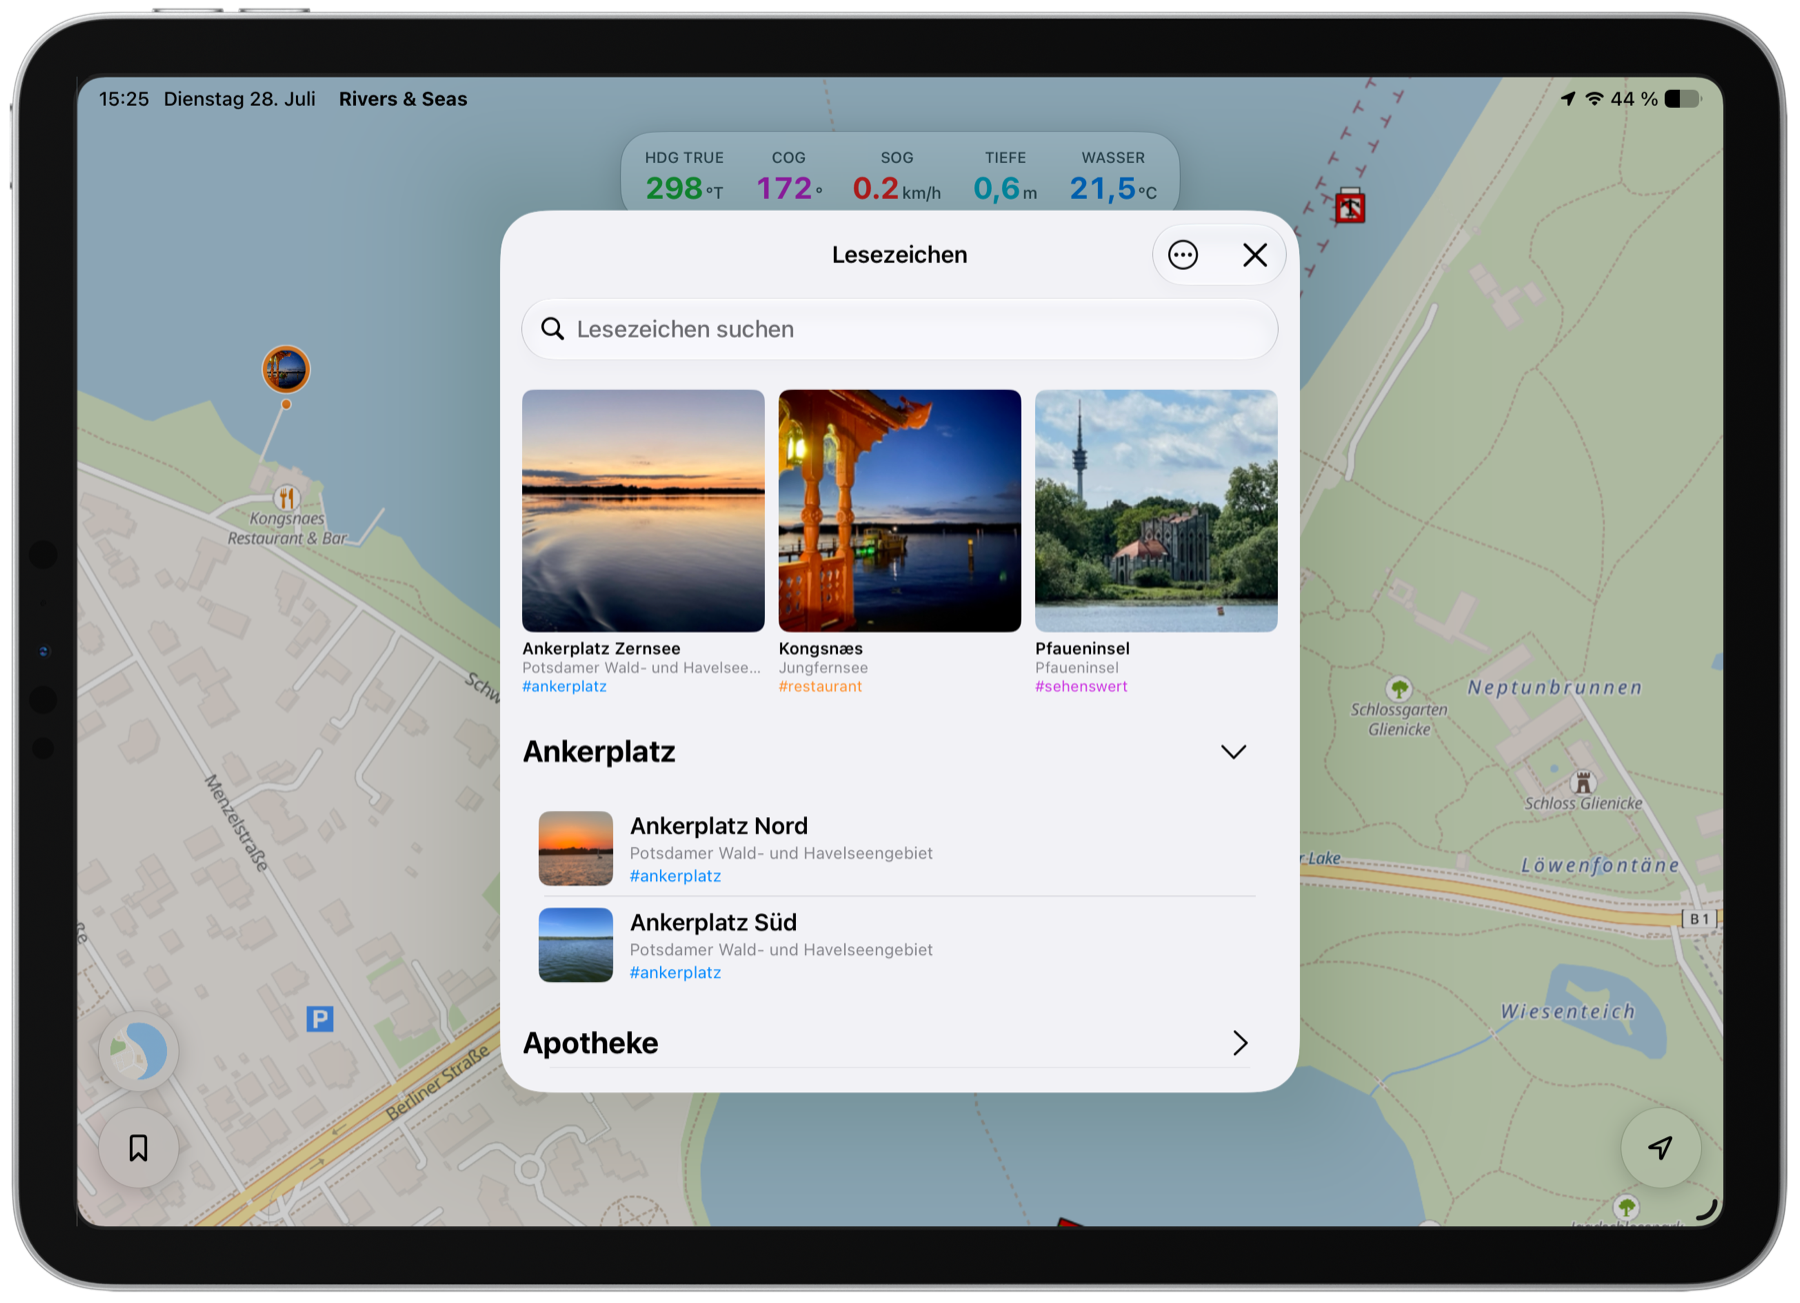Tap the location arrow button on map
Viewport: 1800px width, 1303px height.
click(1660, 1148)
